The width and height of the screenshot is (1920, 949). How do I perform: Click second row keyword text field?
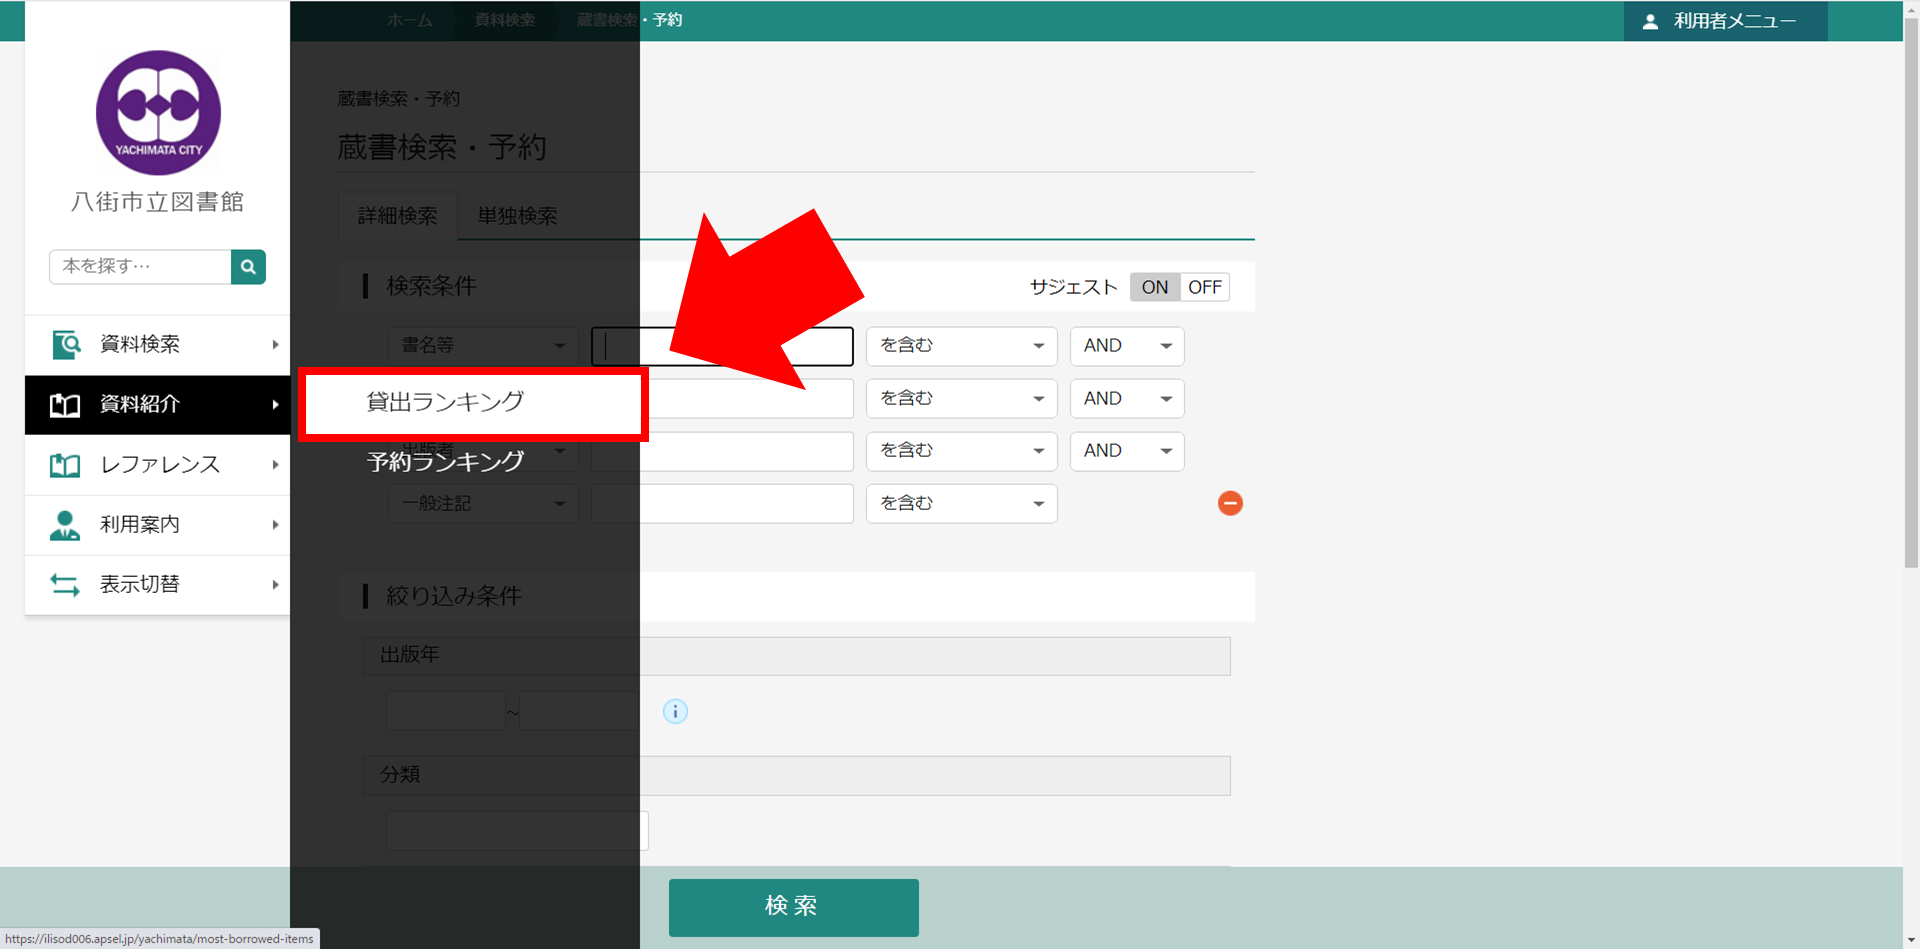(x=722, y=399)
